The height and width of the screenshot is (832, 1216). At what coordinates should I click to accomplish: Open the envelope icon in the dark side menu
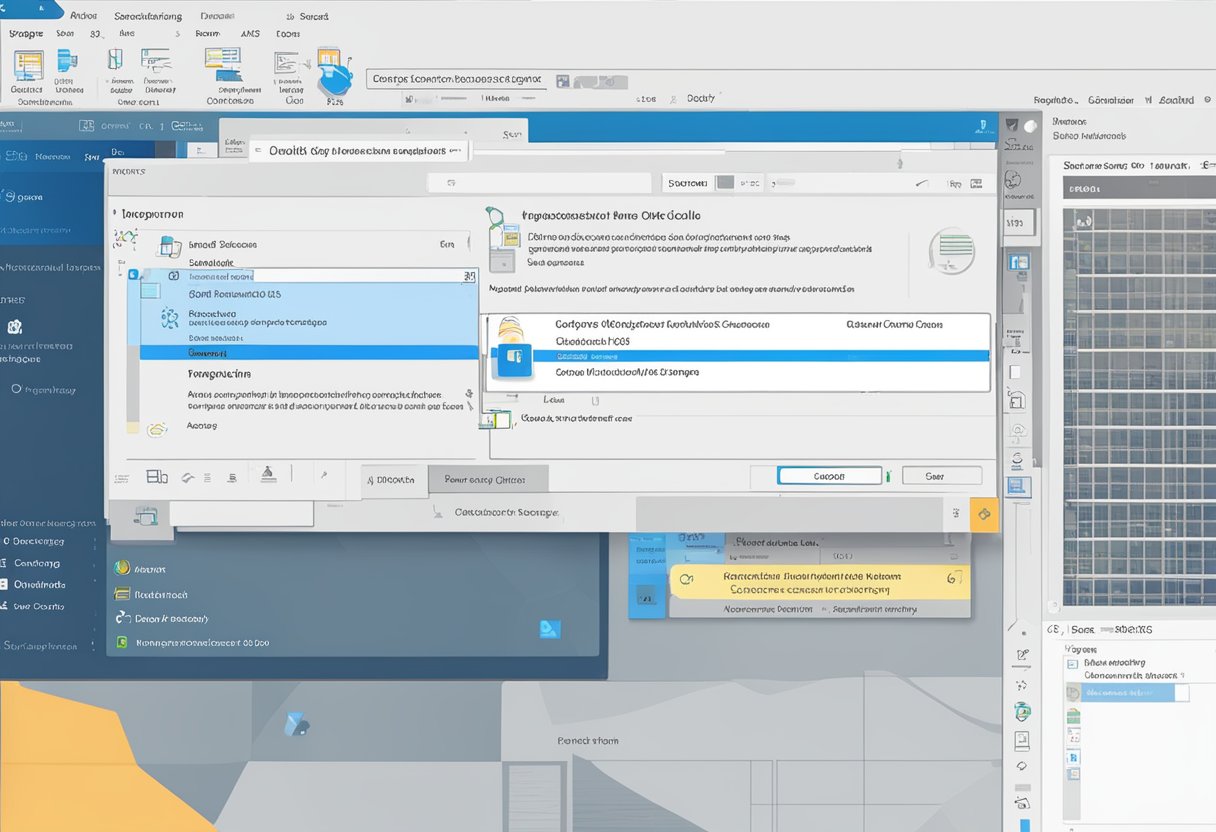click(x=13, y=327)
